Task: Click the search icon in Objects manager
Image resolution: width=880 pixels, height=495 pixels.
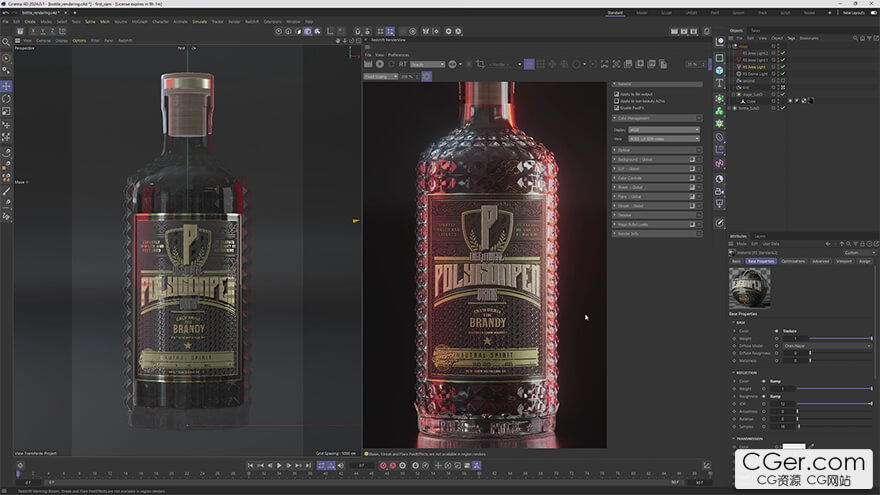Action: tap(855, 38)
